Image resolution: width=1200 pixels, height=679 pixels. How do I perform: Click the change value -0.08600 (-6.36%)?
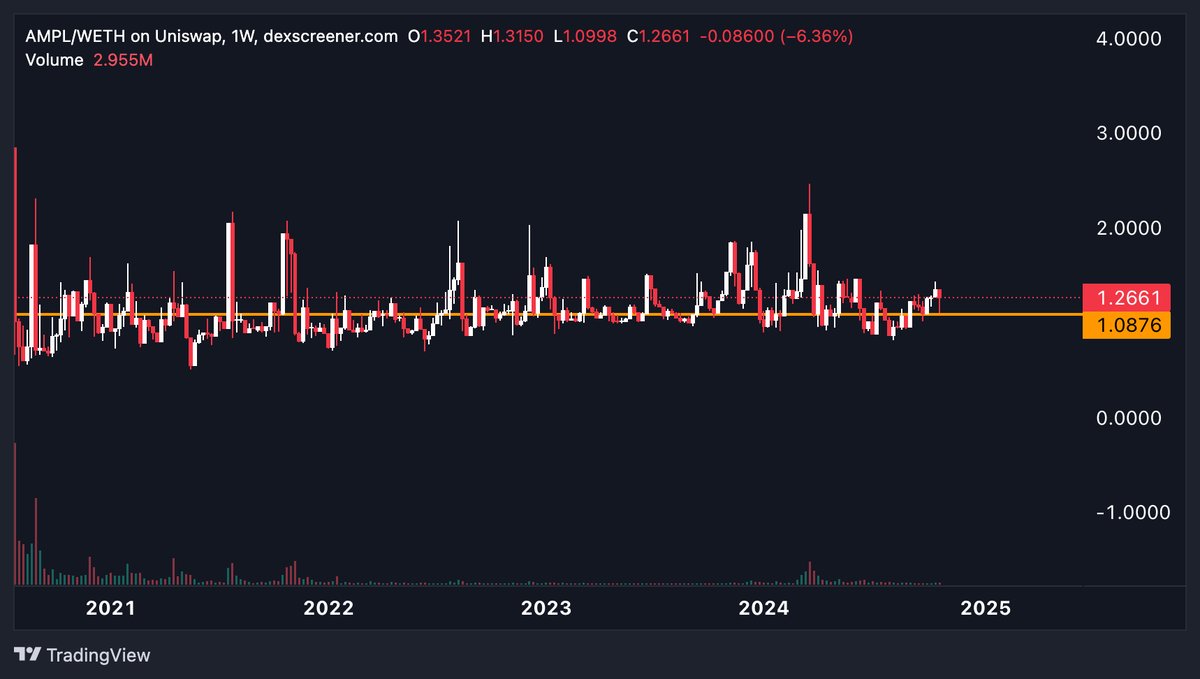click(775, 37)
